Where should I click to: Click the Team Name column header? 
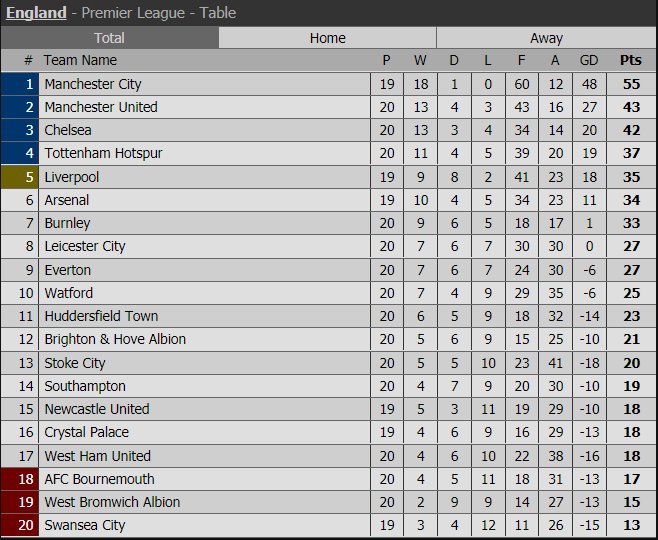(80, 61)
